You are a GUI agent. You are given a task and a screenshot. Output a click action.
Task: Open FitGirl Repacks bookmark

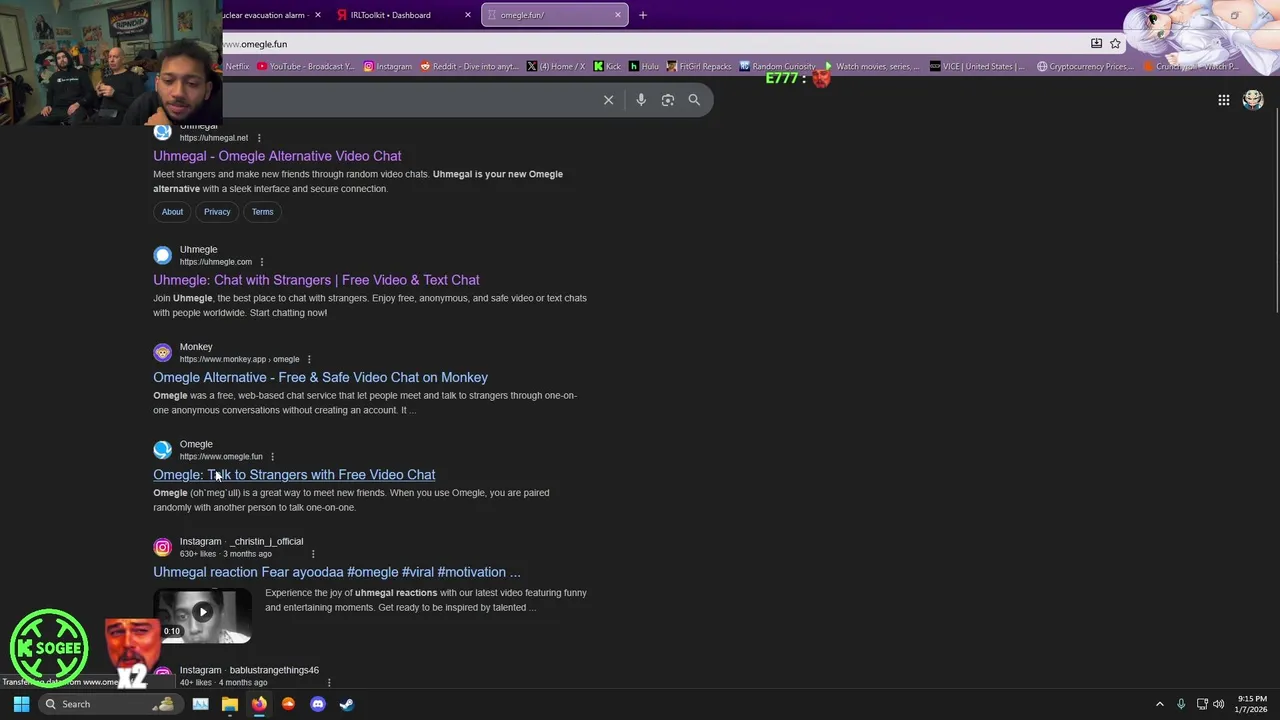699,66
